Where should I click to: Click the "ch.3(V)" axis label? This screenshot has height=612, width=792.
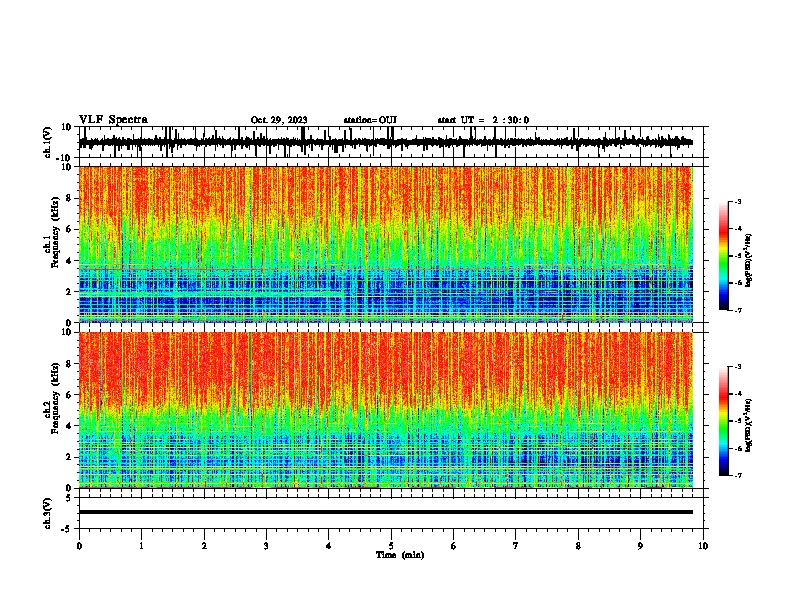coord(48,513)
